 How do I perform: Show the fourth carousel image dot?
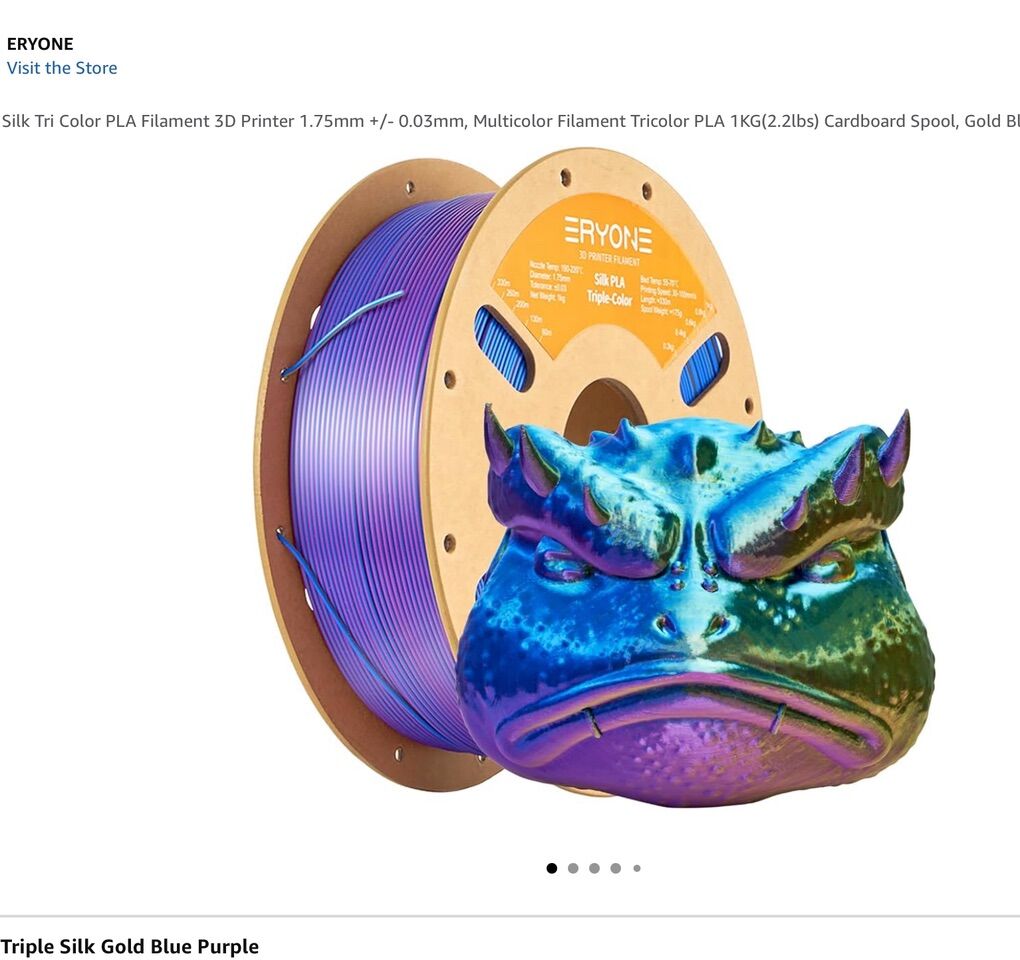click(615, 868)
